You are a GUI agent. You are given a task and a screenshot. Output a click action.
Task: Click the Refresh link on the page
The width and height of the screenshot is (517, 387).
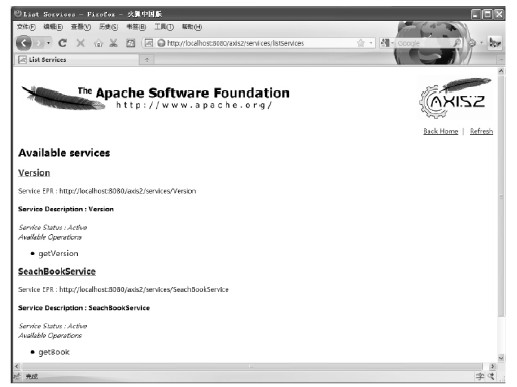tap(481, 131)
